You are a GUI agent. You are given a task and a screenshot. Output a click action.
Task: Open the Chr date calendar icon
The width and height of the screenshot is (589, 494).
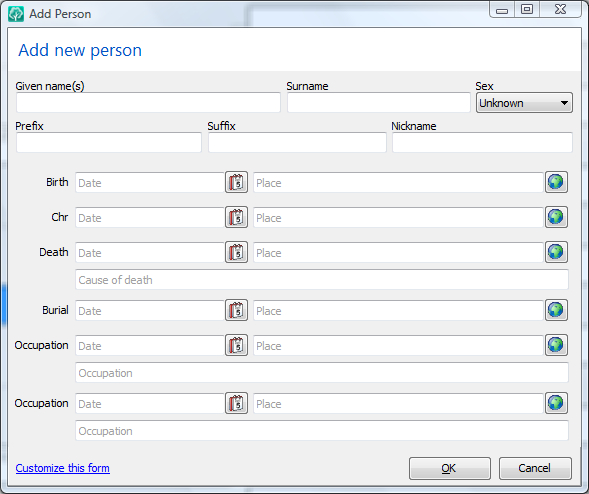click(236, 217)
